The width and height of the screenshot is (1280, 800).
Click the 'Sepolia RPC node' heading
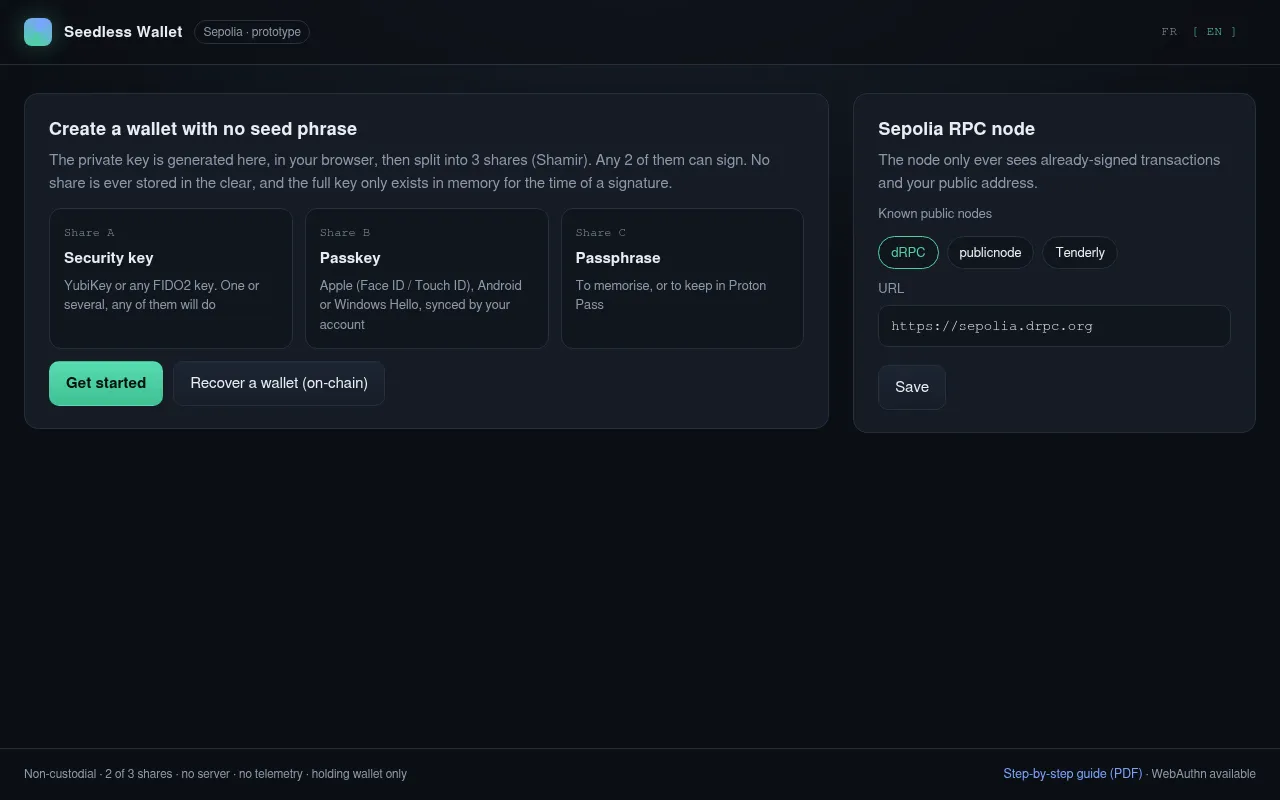(x=956, y=129)
